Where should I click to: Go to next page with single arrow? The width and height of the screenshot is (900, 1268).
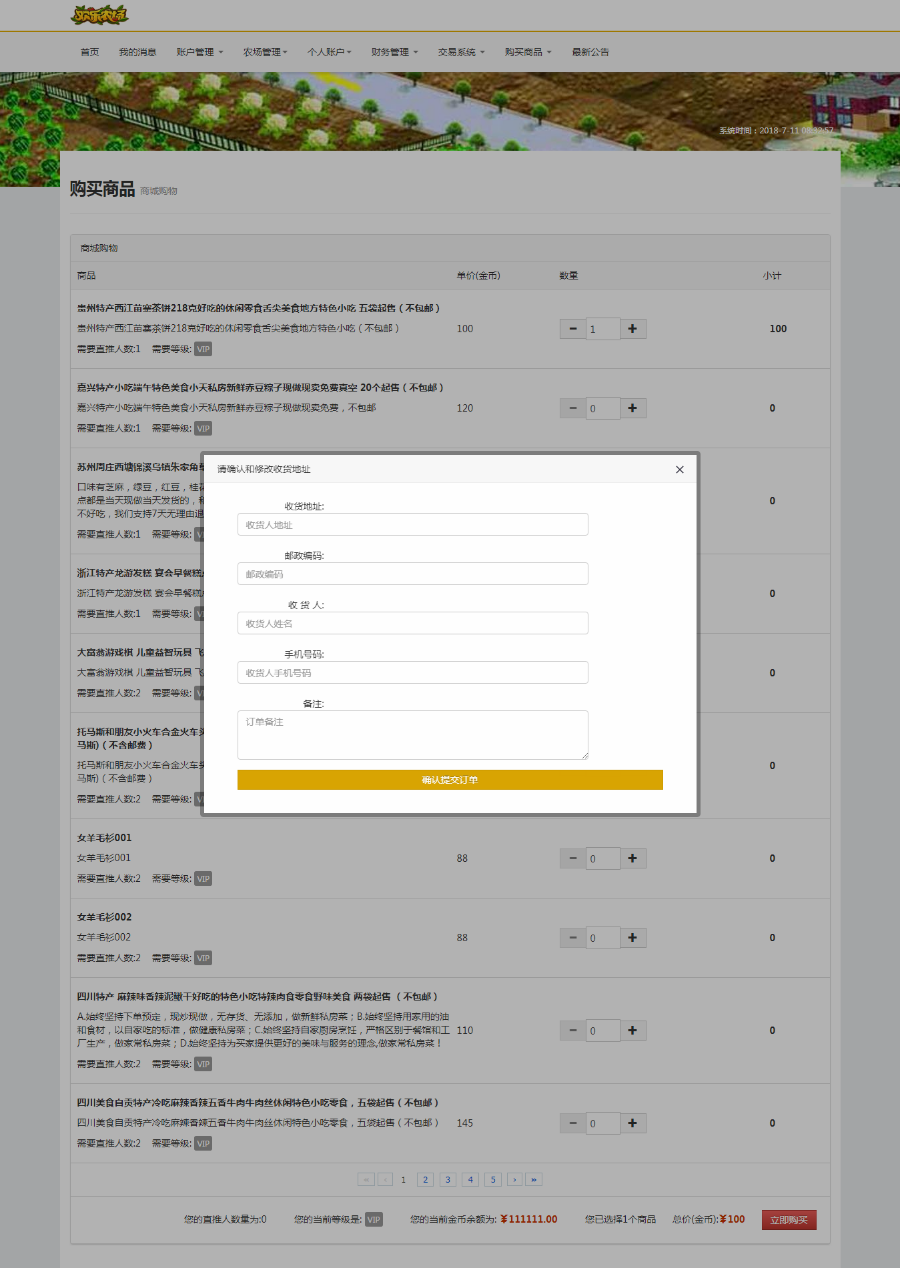(515, 1180)
